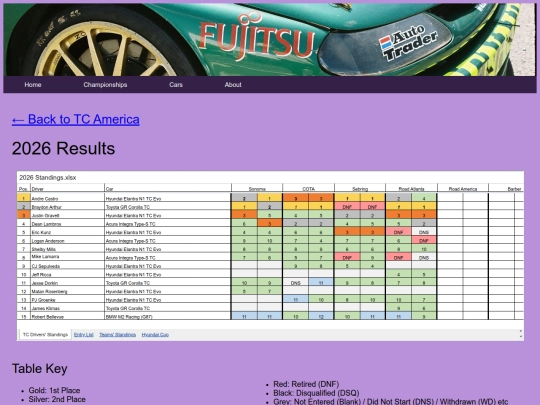The height and width of the screenshot is (405, 540).
Task: Click the Gold: 1st Place key entry
Action: pos(54,391)
